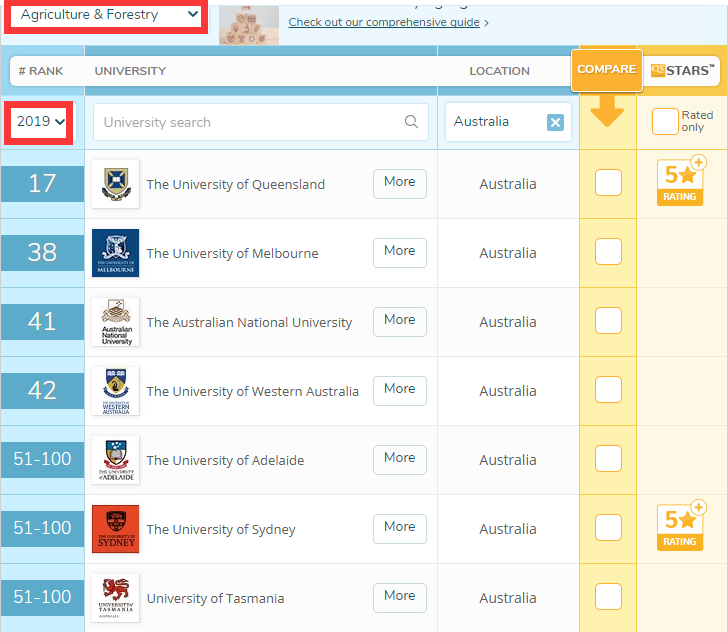The image size is (728, 632).
Task: Click the University search input field
Action: pyautogui.click(x=250, y=122)
